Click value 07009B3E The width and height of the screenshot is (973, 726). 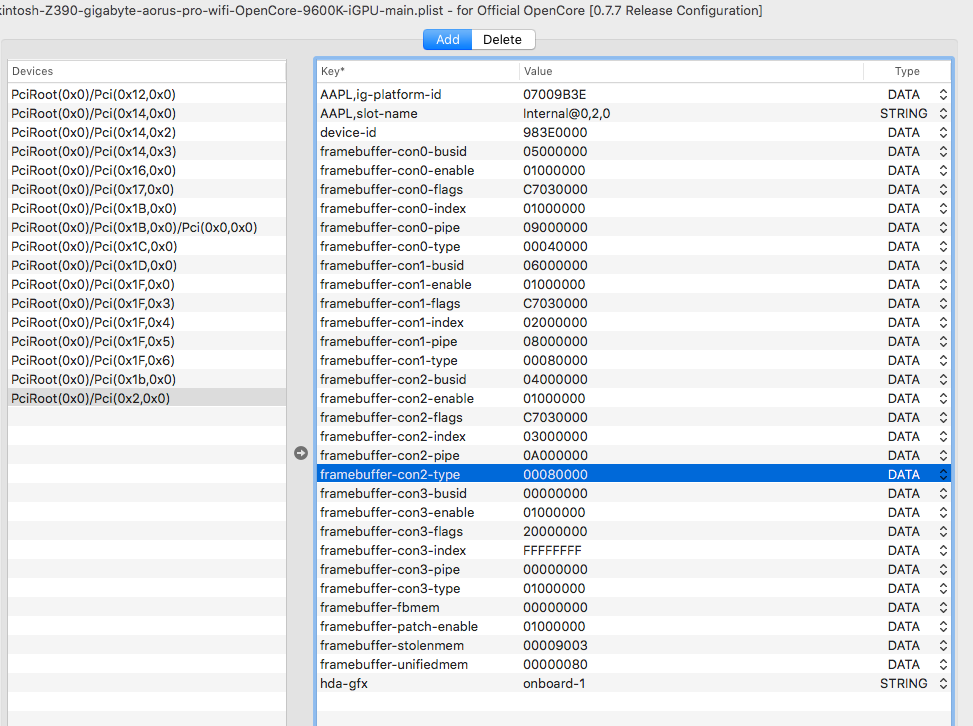click(554, 94)
